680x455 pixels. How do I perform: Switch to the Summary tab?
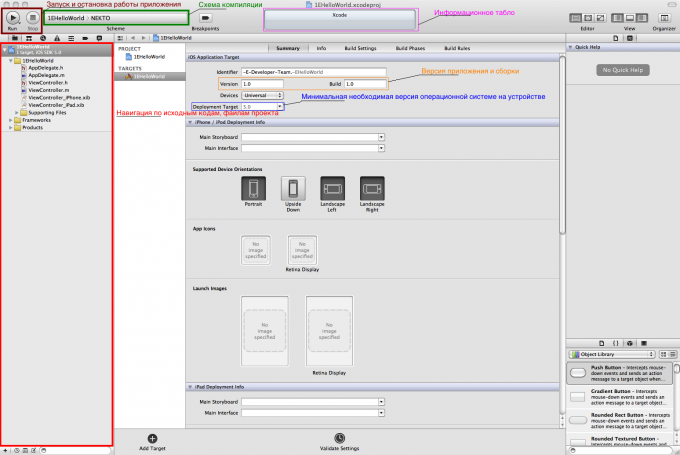[288, 48]
